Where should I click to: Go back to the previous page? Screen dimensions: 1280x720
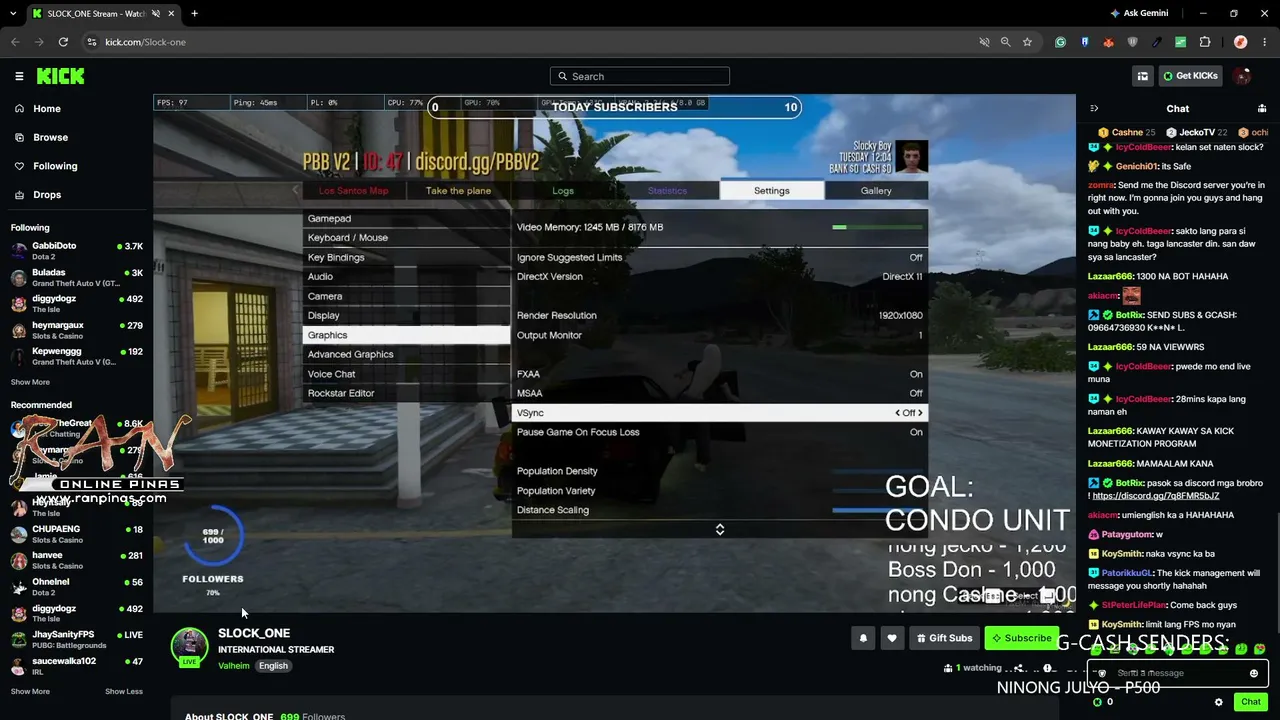15,42
